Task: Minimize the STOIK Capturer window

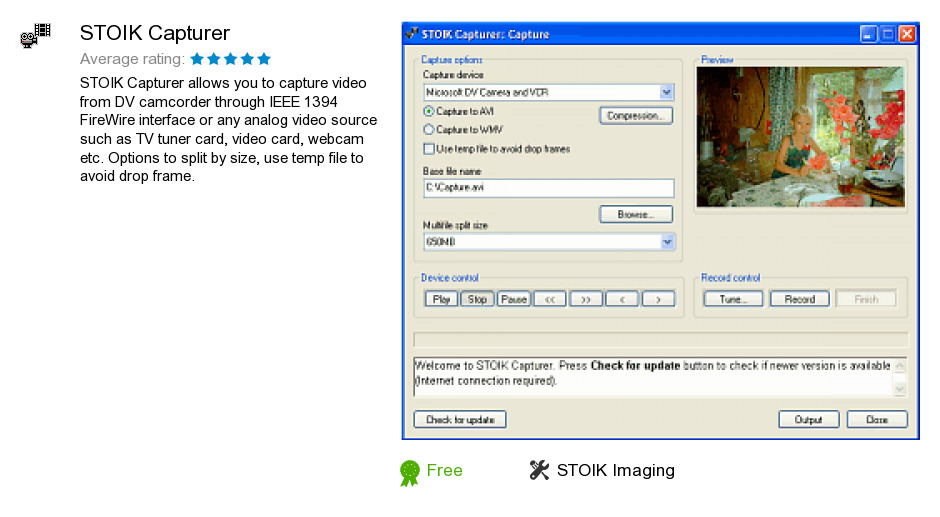Action: click(868, 34)
